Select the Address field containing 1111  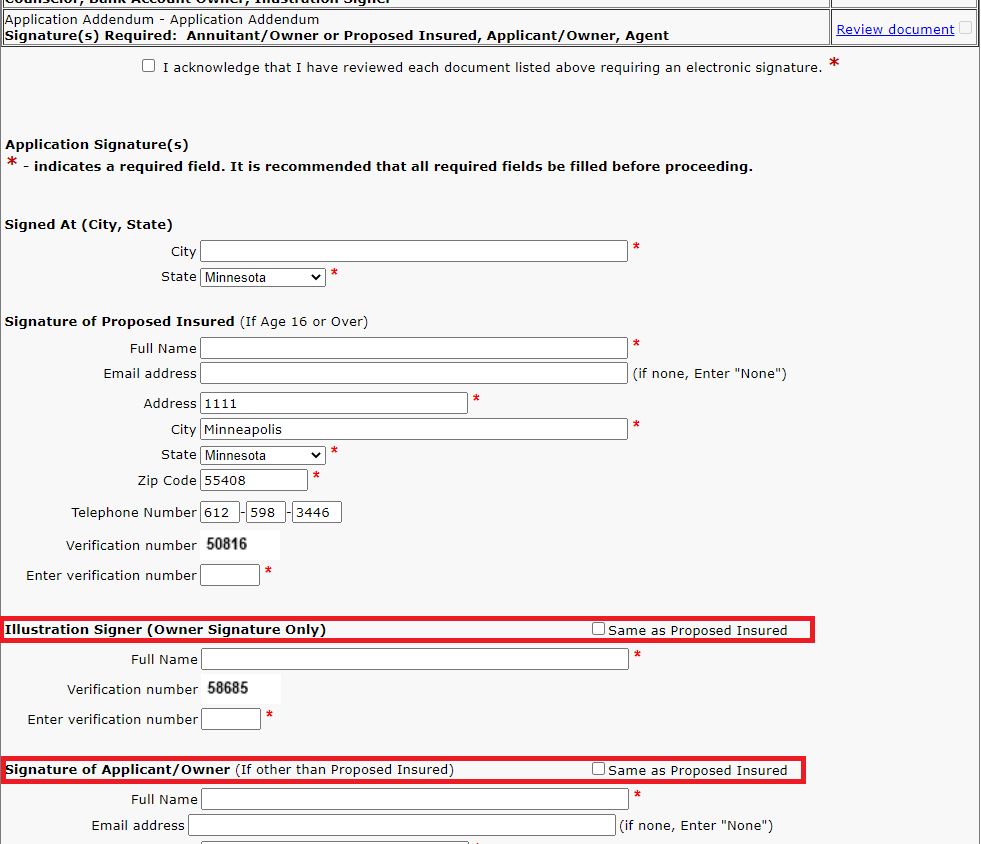pyautogui.click(x=333, y=403)
